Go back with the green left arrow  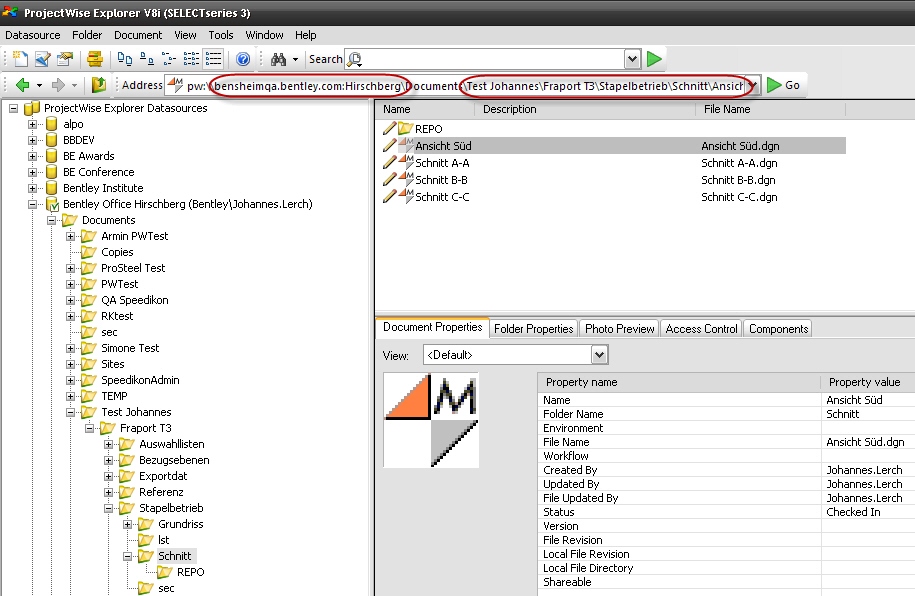coord(22,85)
